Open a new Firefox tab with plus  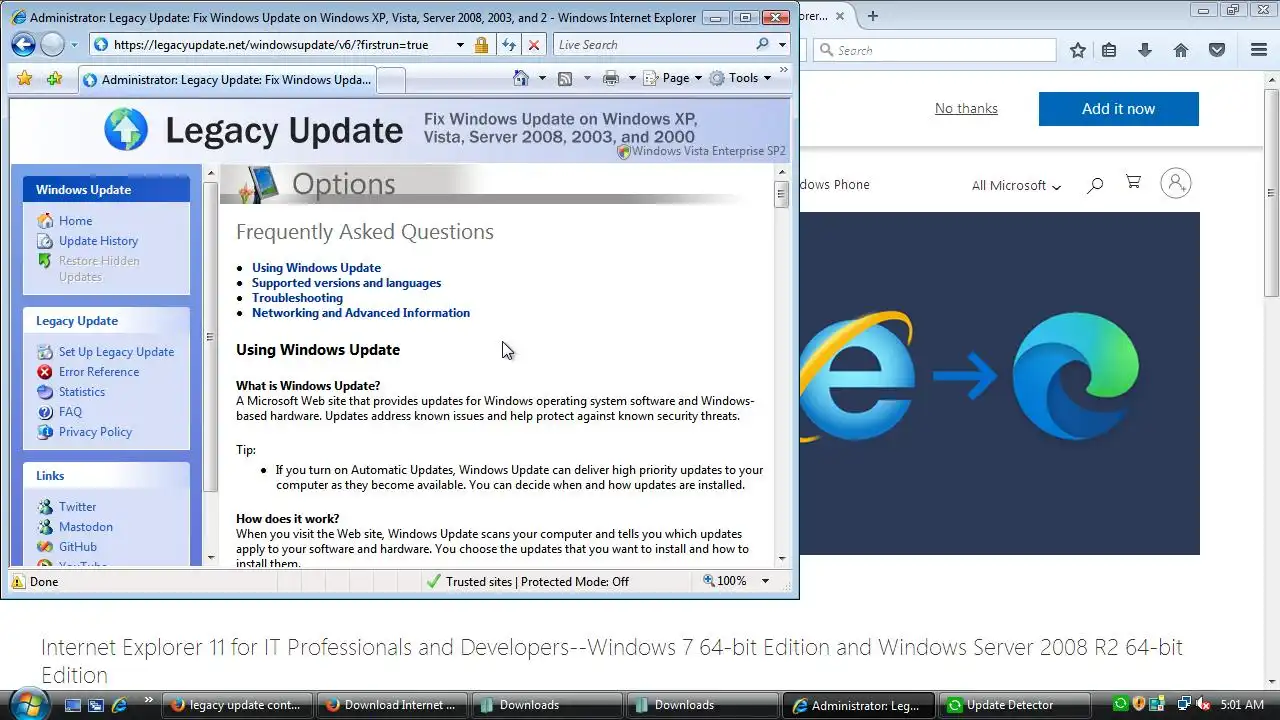coord(873,16)
